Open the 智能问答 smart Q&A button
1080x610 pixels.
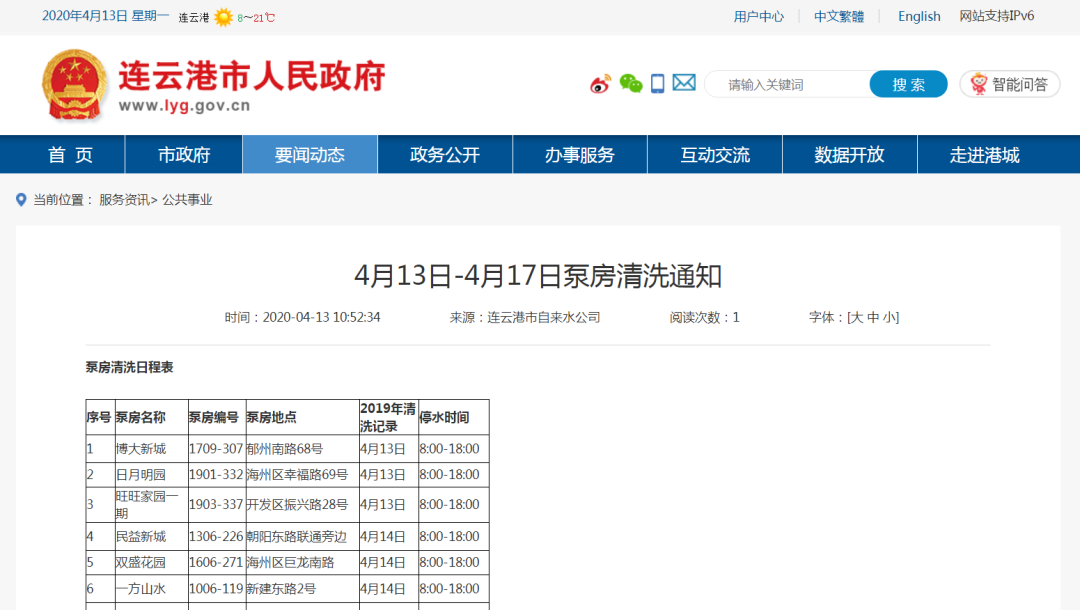[1010, 84]
